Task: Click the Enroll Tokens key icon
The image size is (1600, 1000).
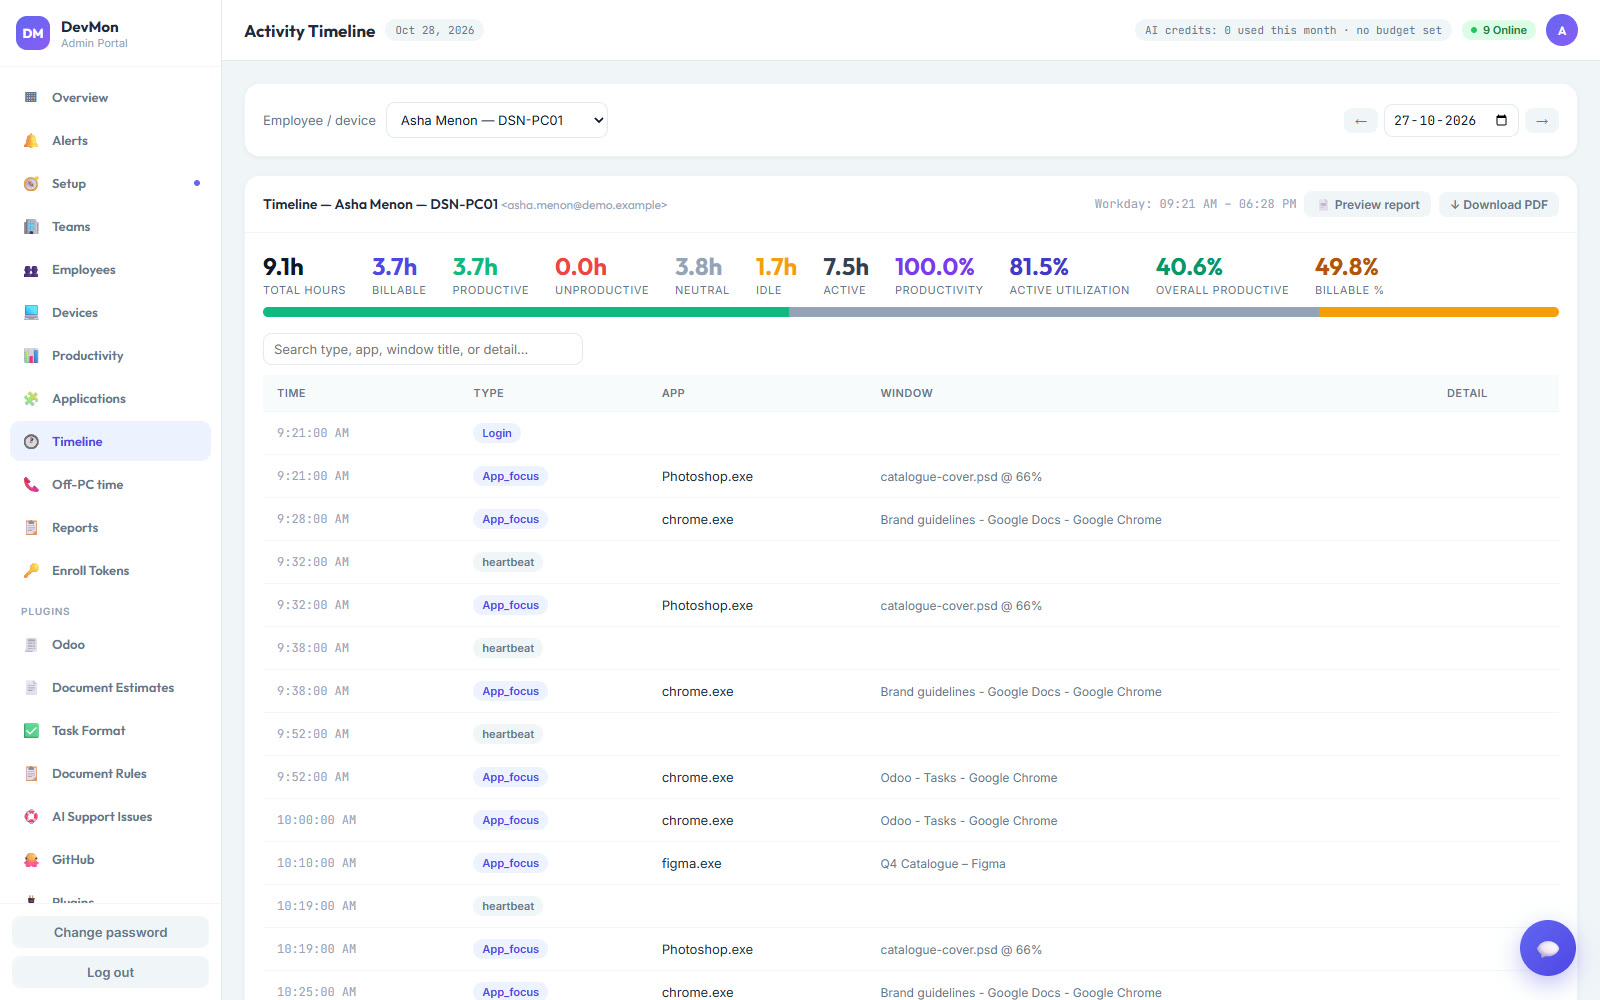Action: 31,570
